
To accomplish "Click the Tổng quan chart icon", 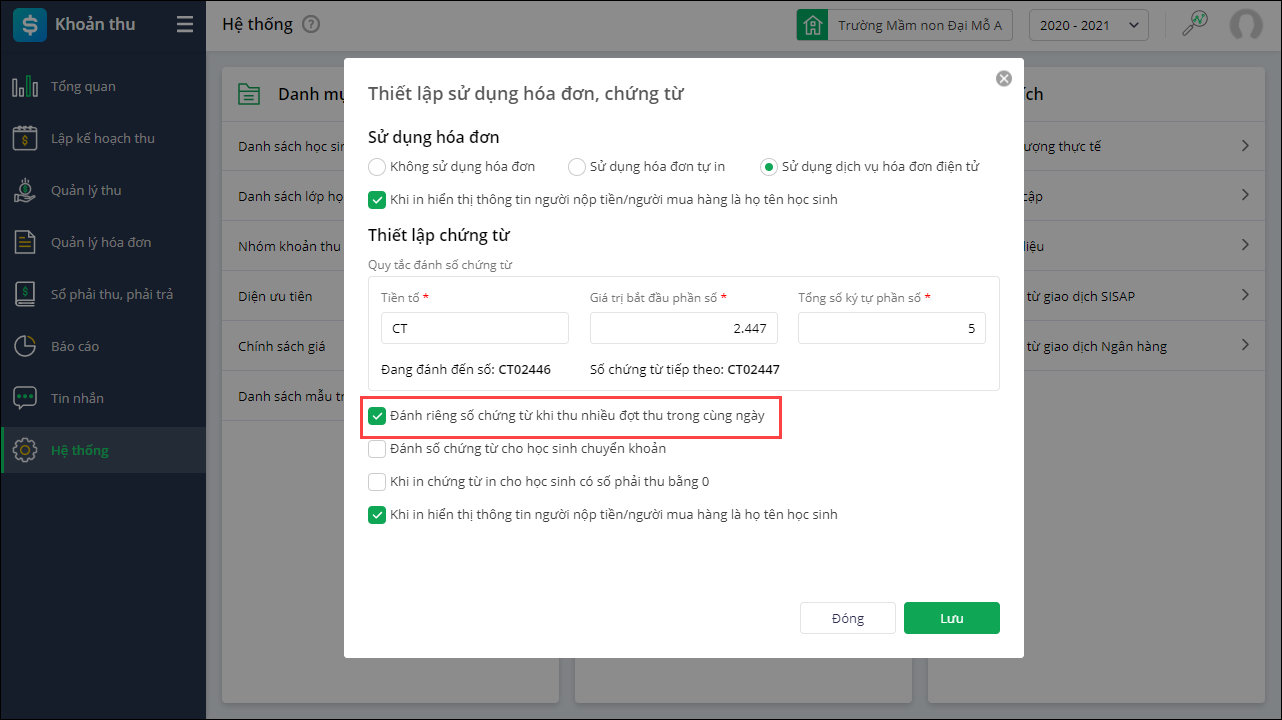I will click(25, 87).
